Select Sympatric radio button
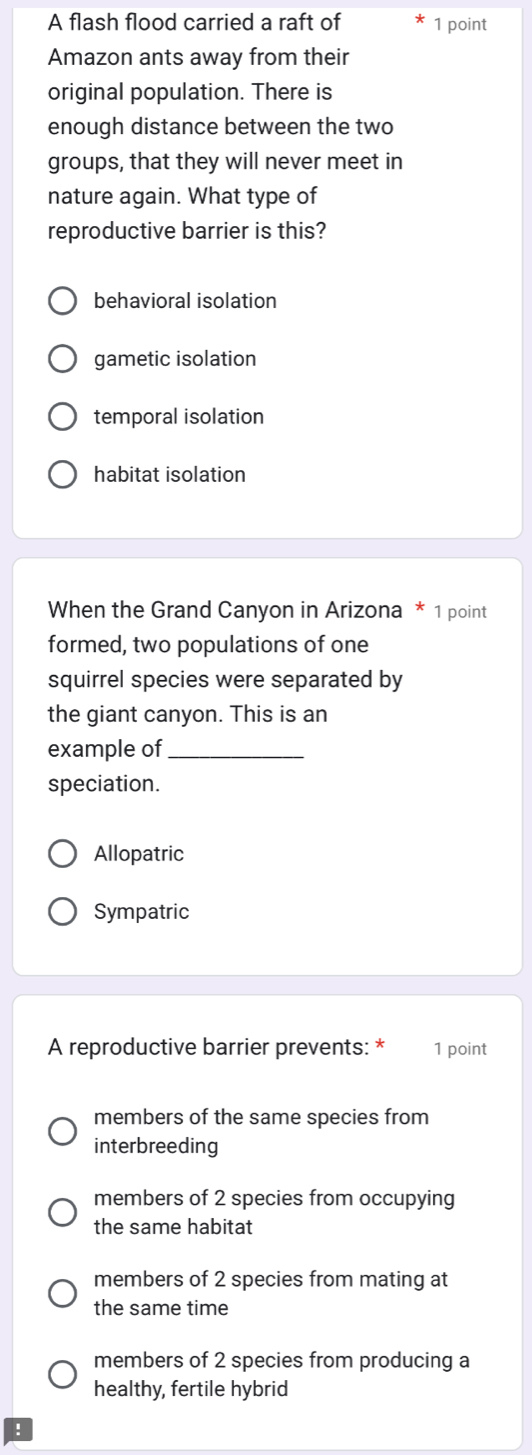The height and width of the screenshot is (1455, 532). point(62,913)
